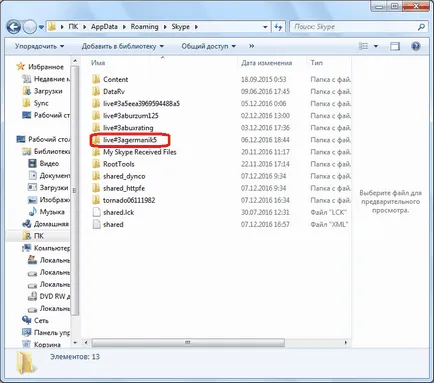Click the ПК breadcrumb segment
Image resolution: width=434 pixels, height=383 pixels.
[x=73, y=27]
